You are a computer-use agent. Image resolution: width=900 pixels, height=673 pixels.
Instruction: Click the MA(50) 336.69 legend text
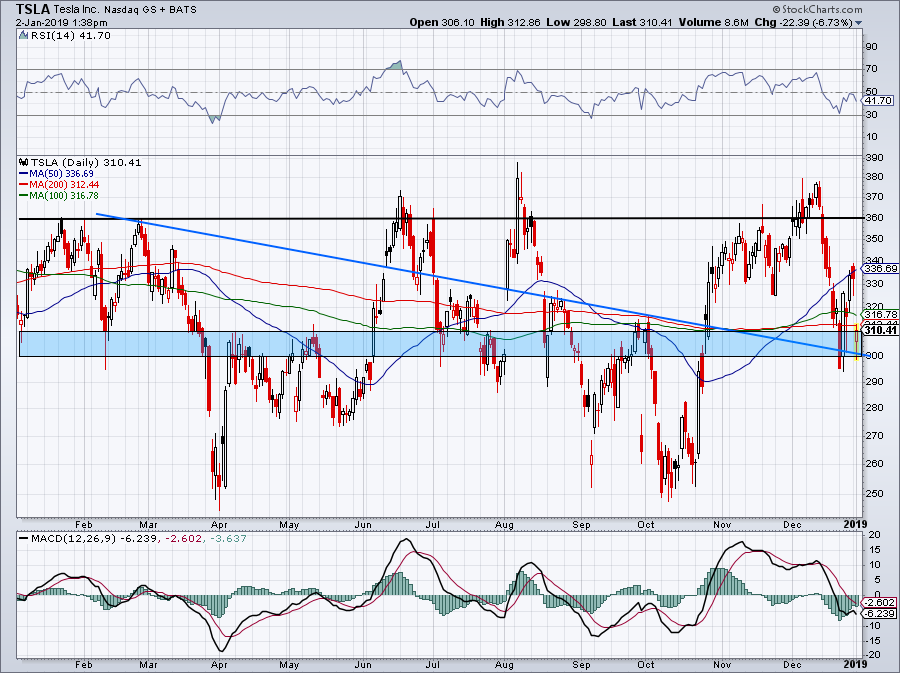pyautogui.click(x=61, y=173)
